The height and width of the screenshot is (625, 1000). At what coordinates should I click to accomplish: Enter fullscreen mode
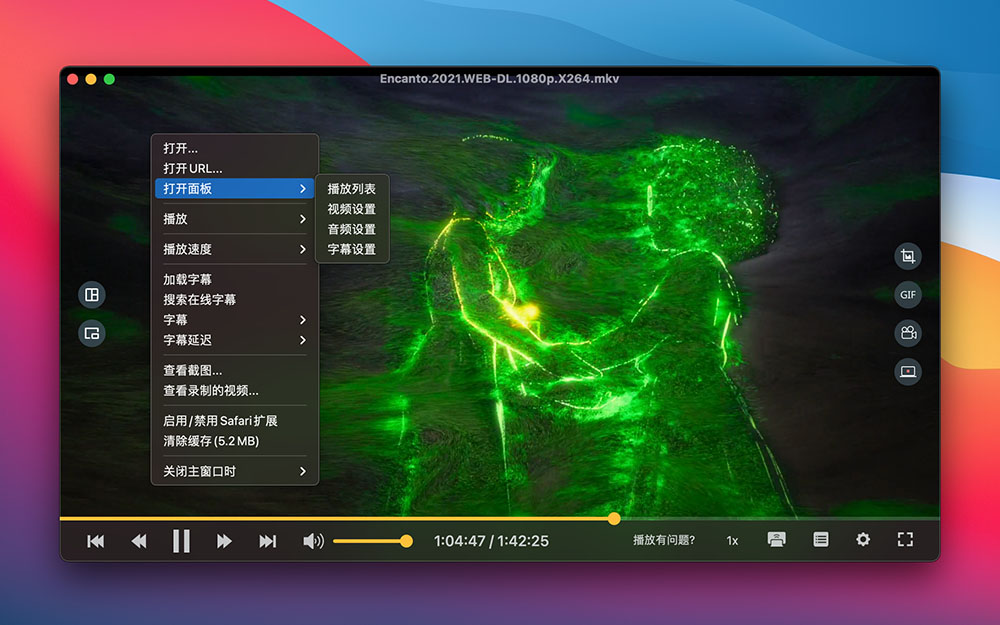tap(905, 540)
